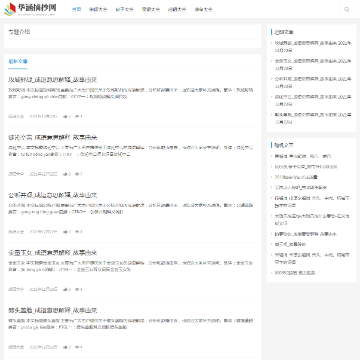Go to 首页 in the navigation bar

[77, 9]
